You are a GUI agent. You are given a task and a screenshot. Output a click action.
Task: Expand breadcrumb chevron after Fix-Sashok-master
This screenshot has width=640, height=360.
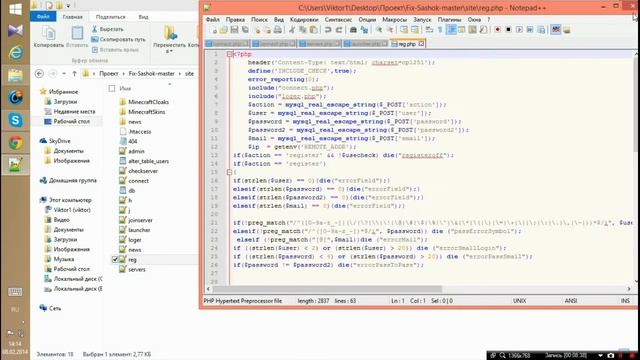180,74
